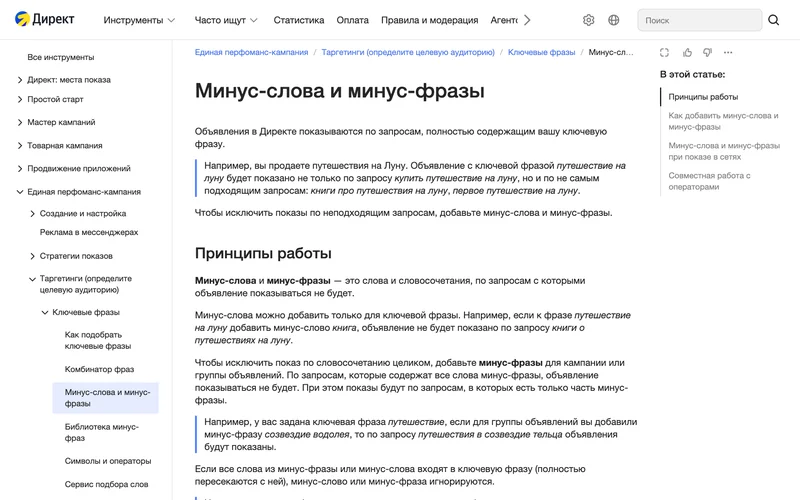Image resolution: width=800 pixels, height=500 pixels.
Task: Follow Единая перфоманс-кампания breadcrumb link
Action: pyautogui.click(x=252, y=52)
